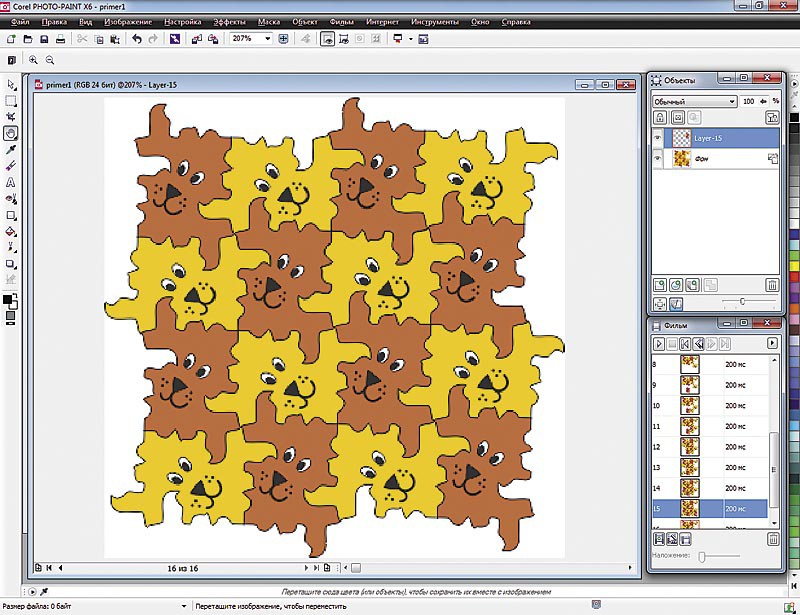
Task: Click the Save Frame icon in Film panel
Action: click(x=685, y=539)
